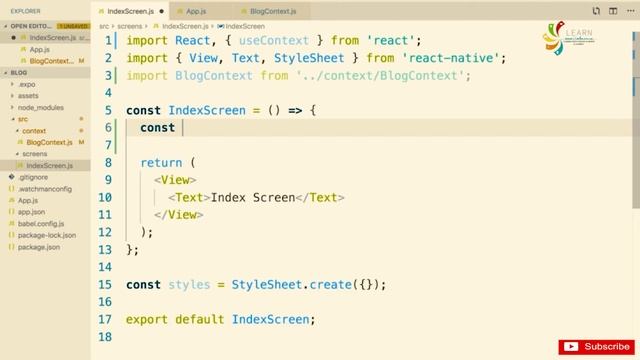Open the app.json file

[x=31, y=212]
